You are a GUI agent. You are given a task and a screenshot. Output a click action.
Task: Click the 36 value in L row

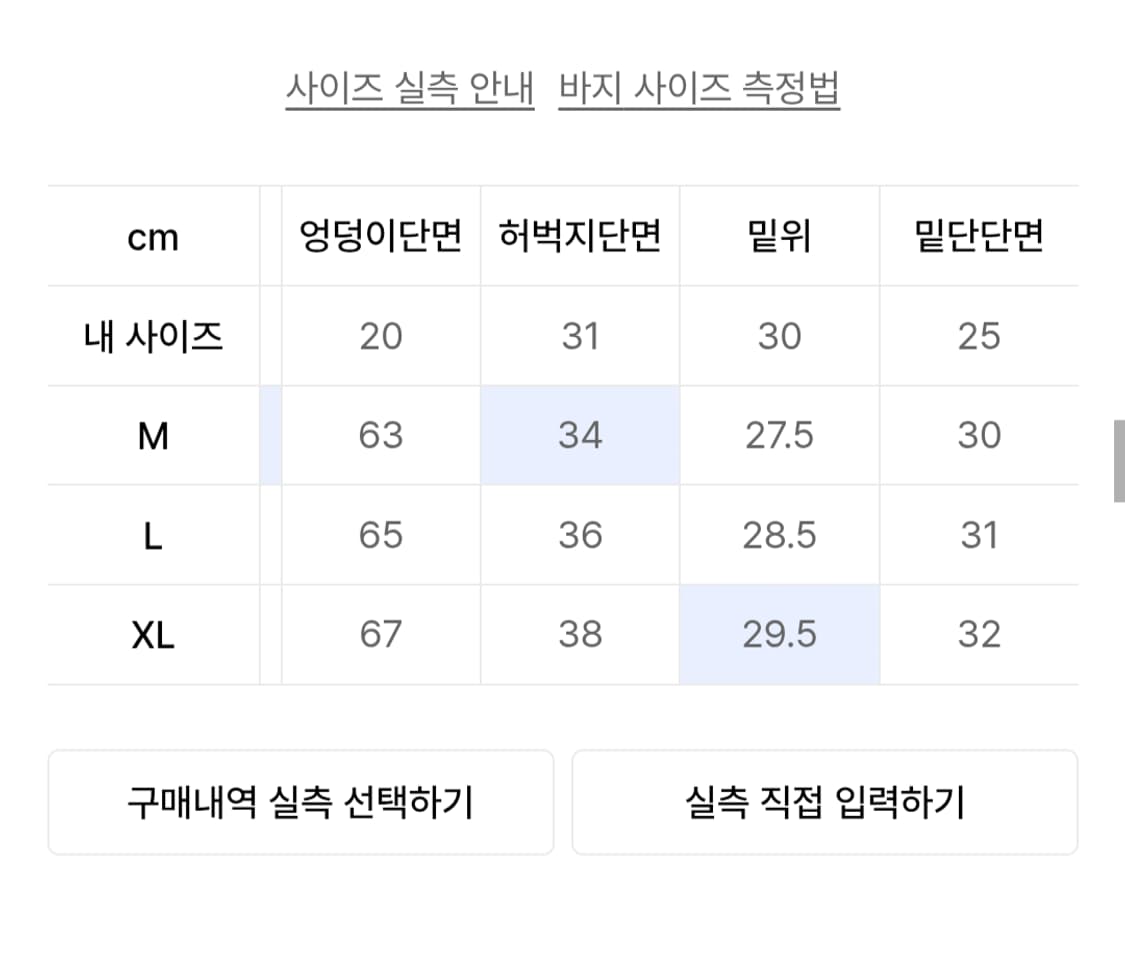[x=580, y=535]
